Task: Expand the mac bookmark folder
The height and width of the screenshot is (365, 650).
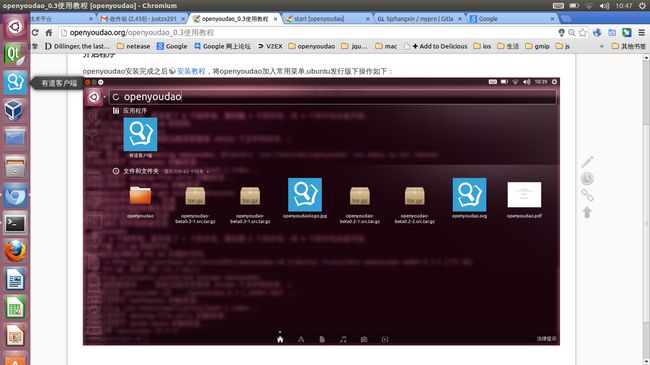Action: coord(386,46)
